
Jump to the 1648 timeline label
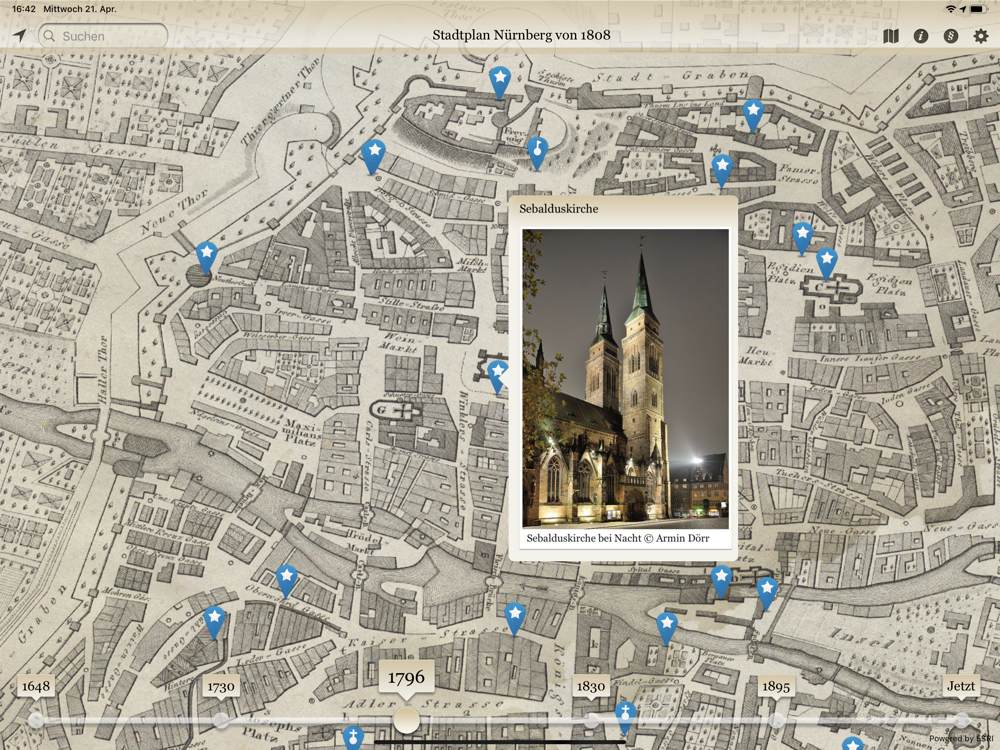[36, 686]
